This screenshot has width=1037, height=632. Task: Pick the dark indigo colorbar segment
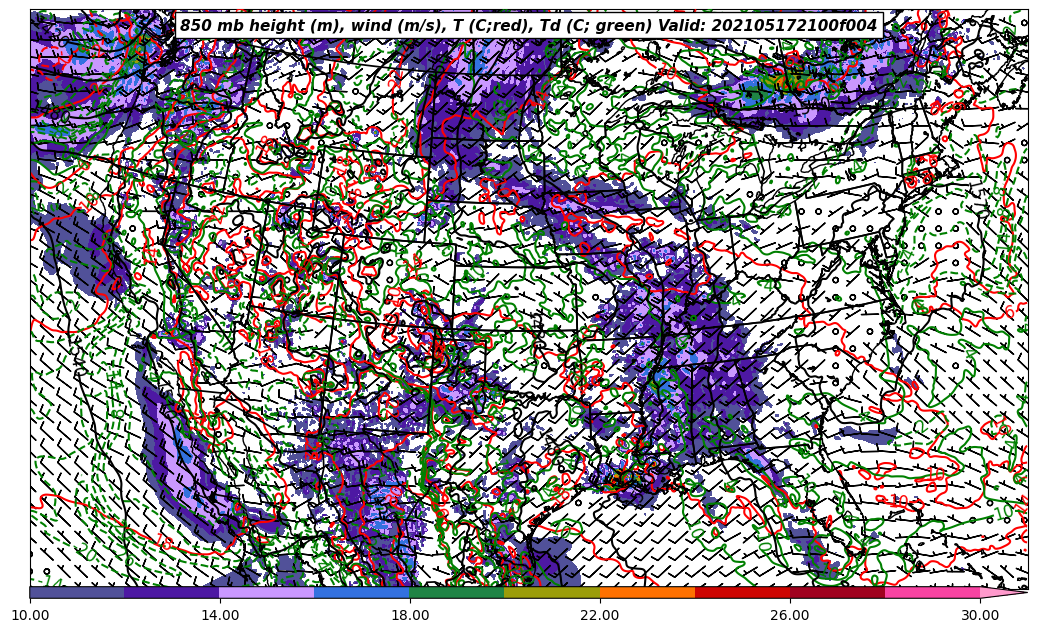pyautogui.click(x=172, y=592)
